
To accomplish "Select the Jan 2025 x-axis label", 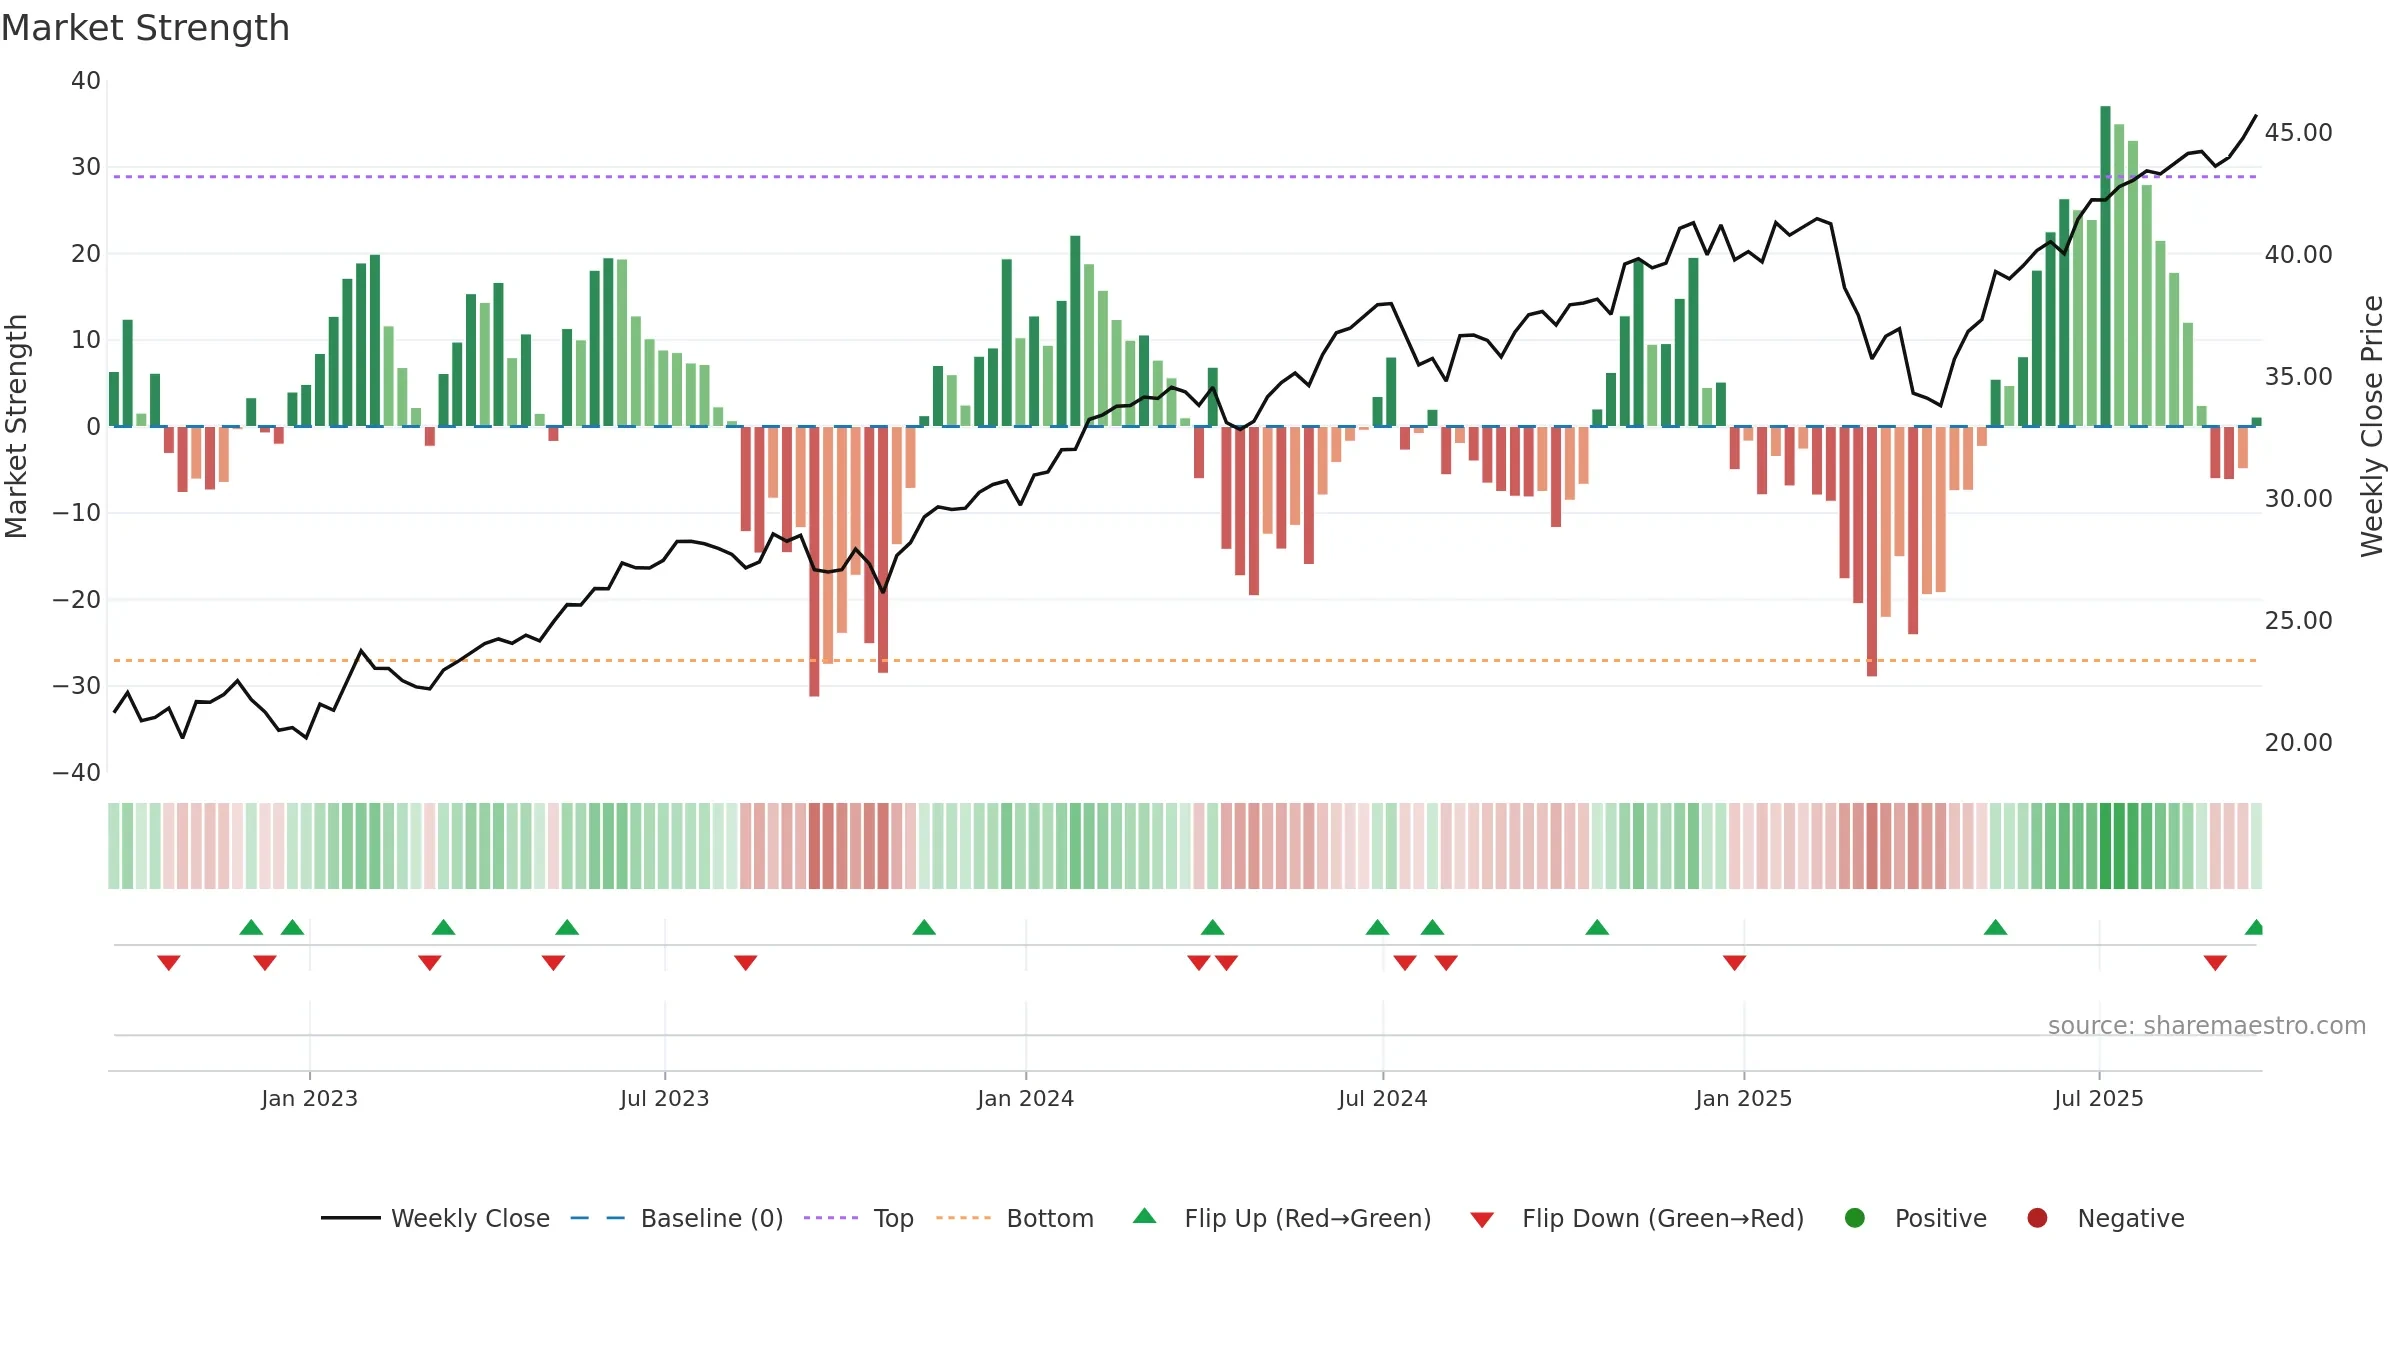I will point(1743,1098).
